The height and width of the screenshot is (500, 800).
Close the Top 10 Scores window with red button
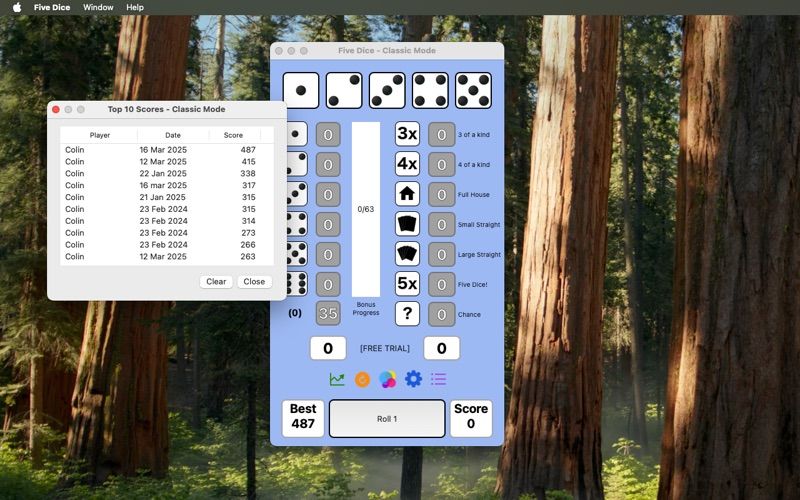[56, 109]
